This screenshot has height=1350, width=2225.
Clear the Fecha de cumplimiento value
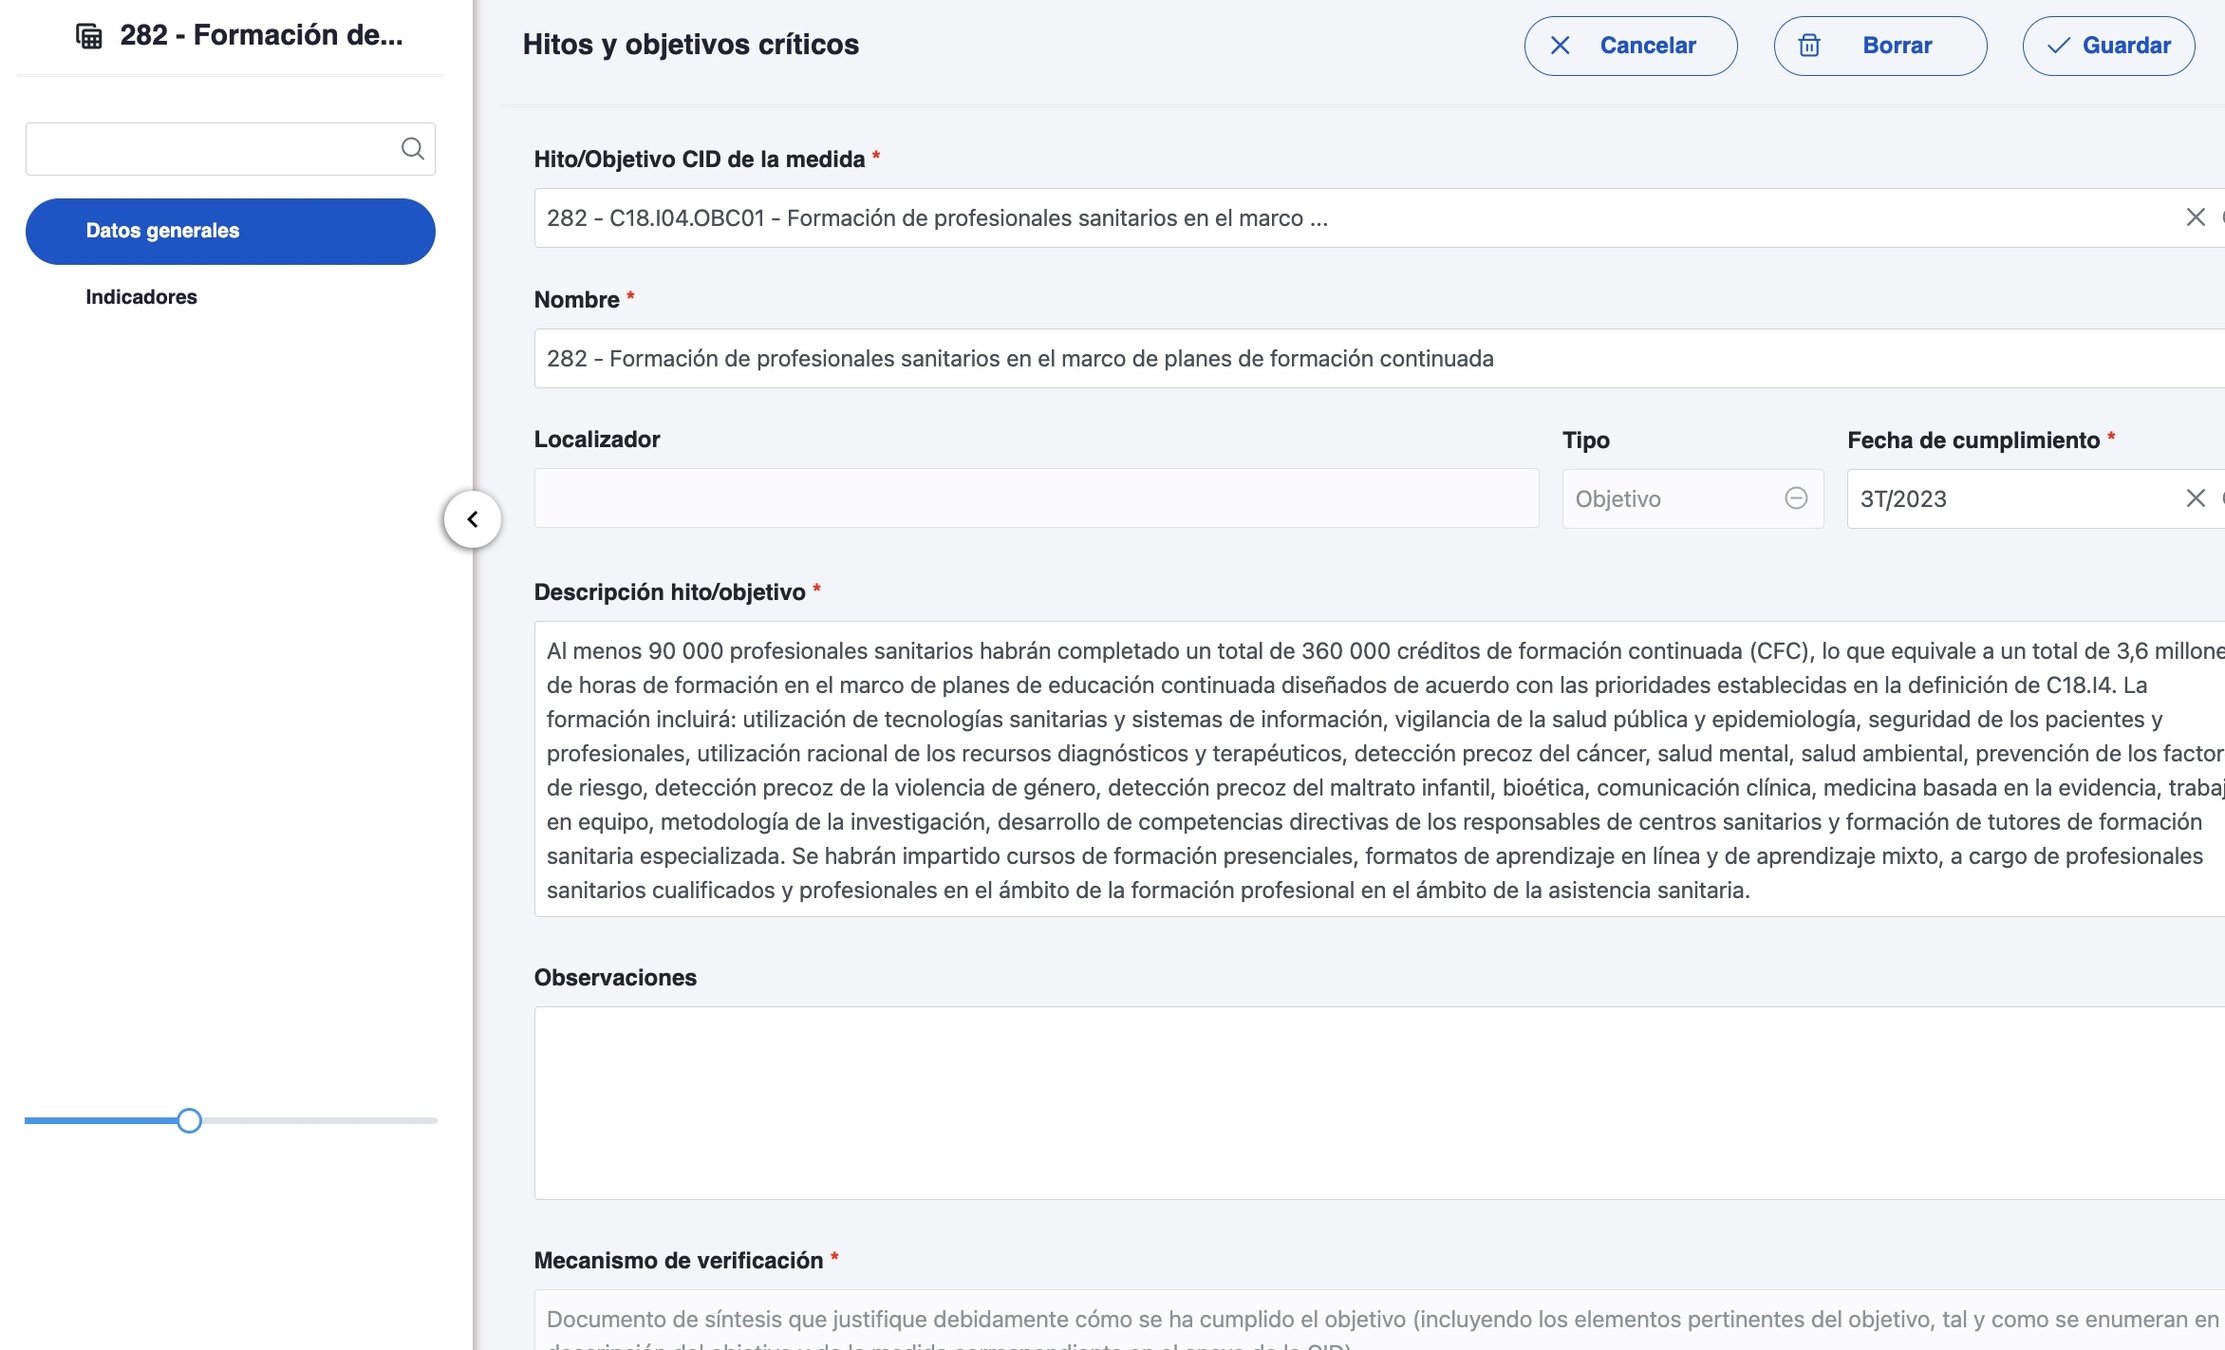coord(2195,498)
